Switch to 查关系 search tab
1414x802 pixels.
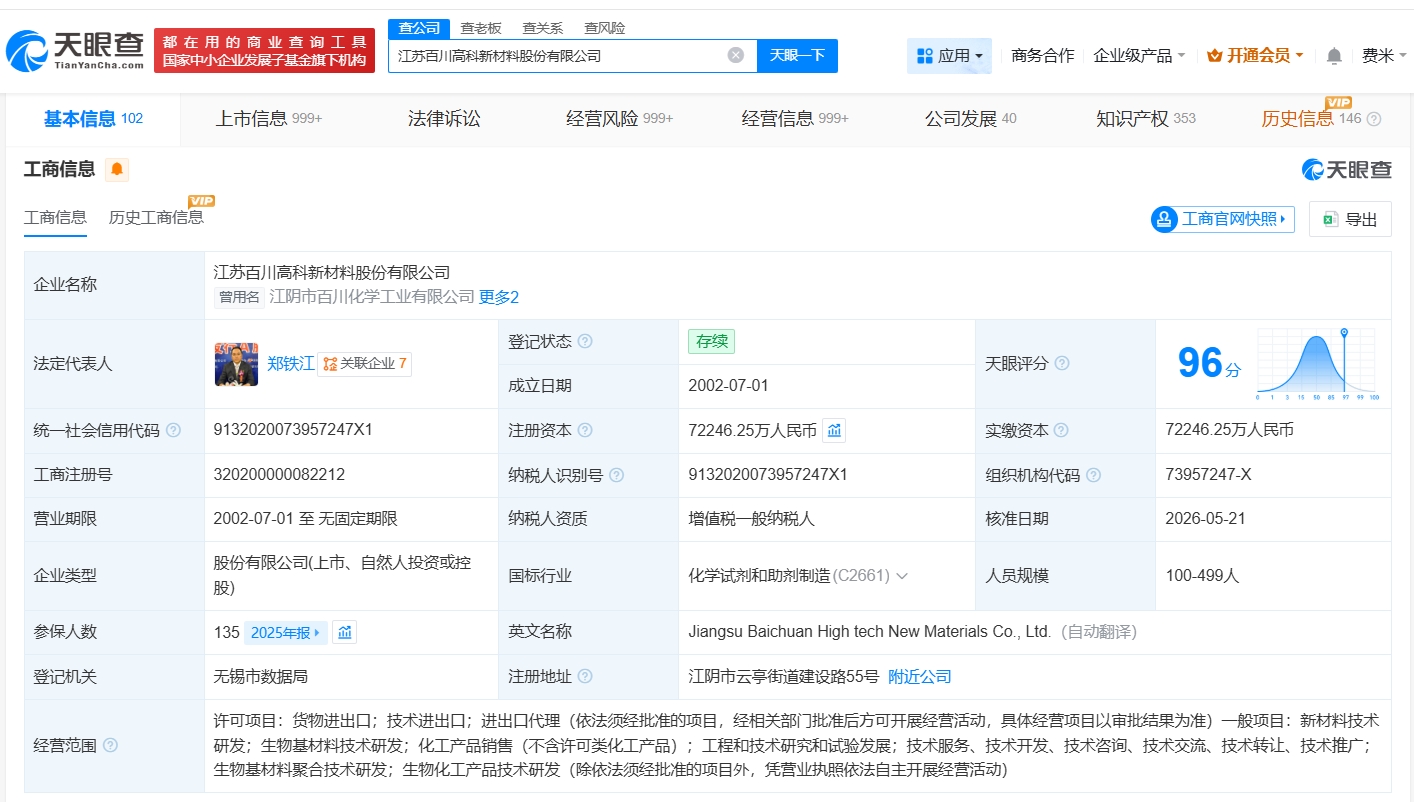543,28
